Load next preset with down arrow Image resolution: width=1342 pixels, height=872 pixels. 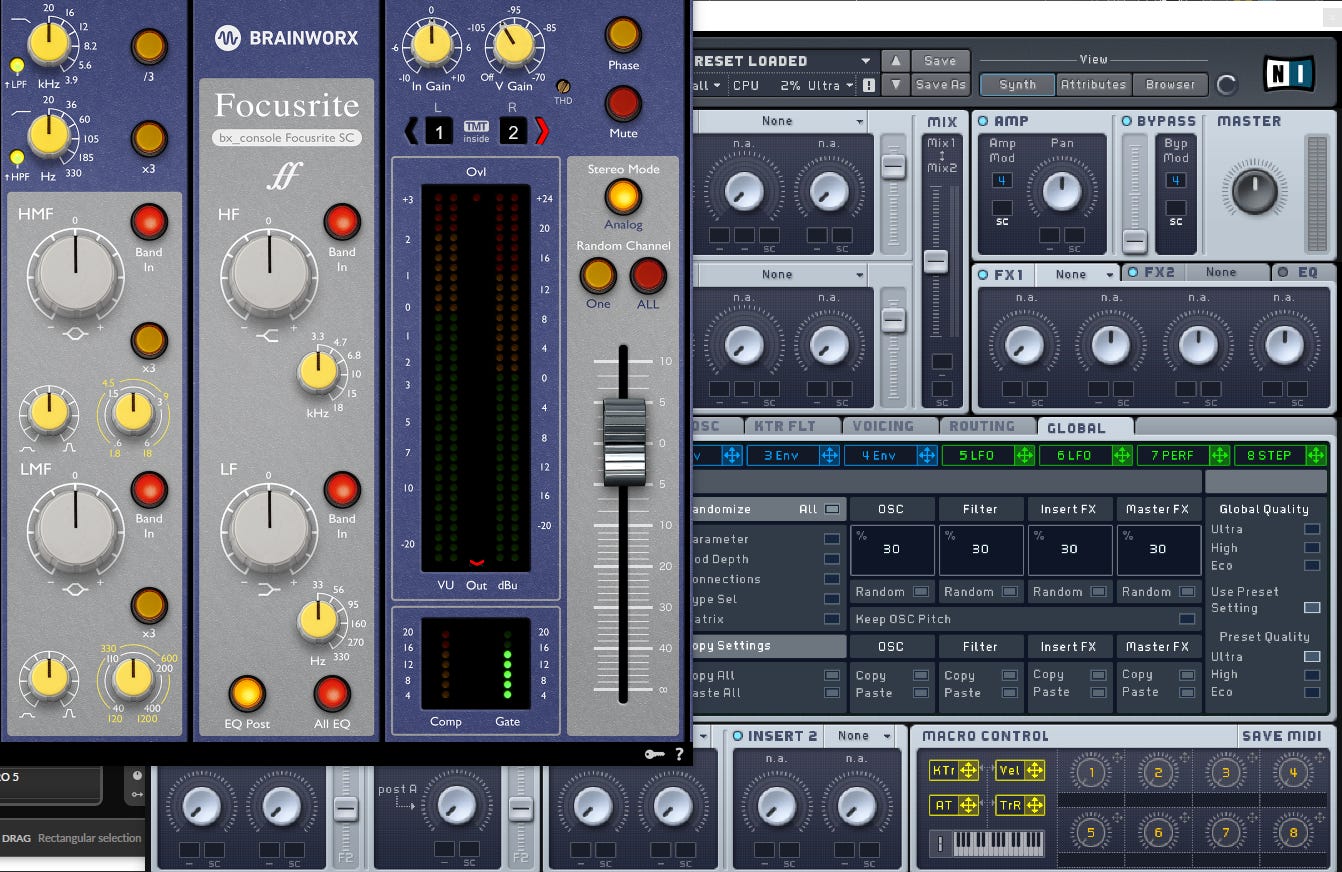click(x=896, y=85)
